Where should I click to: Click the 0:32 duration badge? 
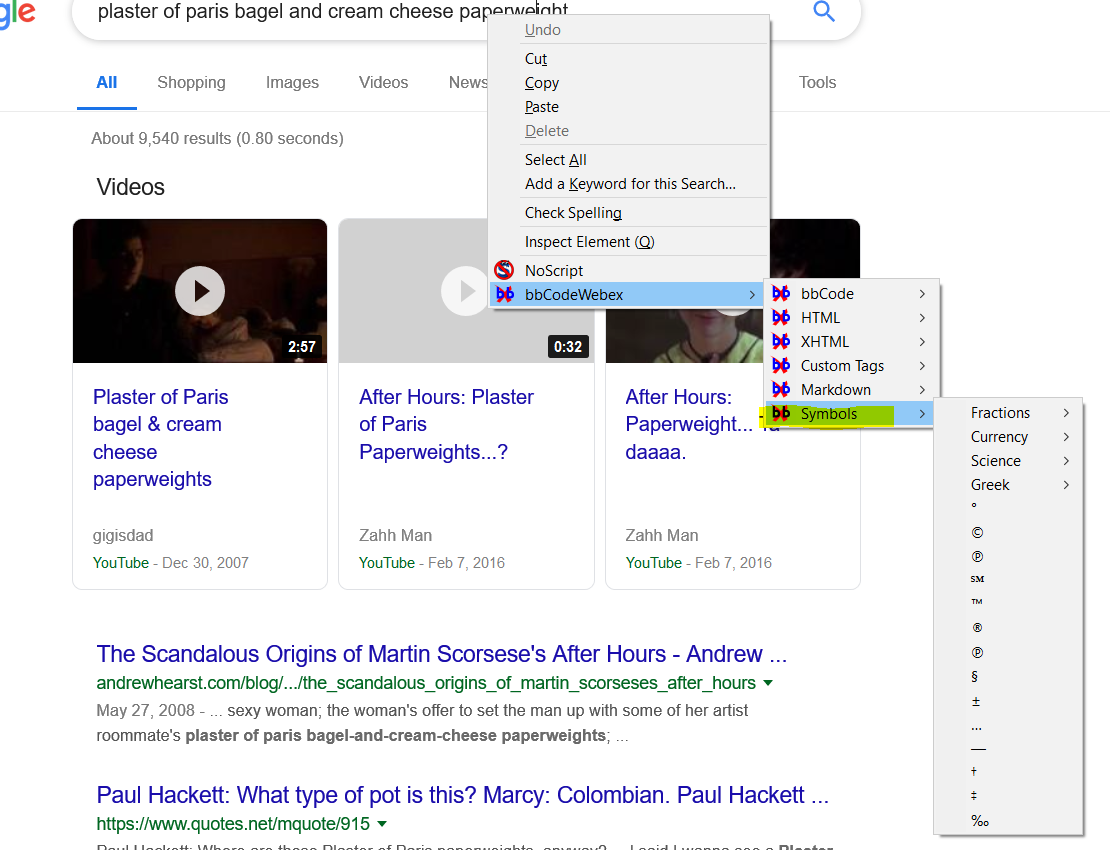(568, 347)
